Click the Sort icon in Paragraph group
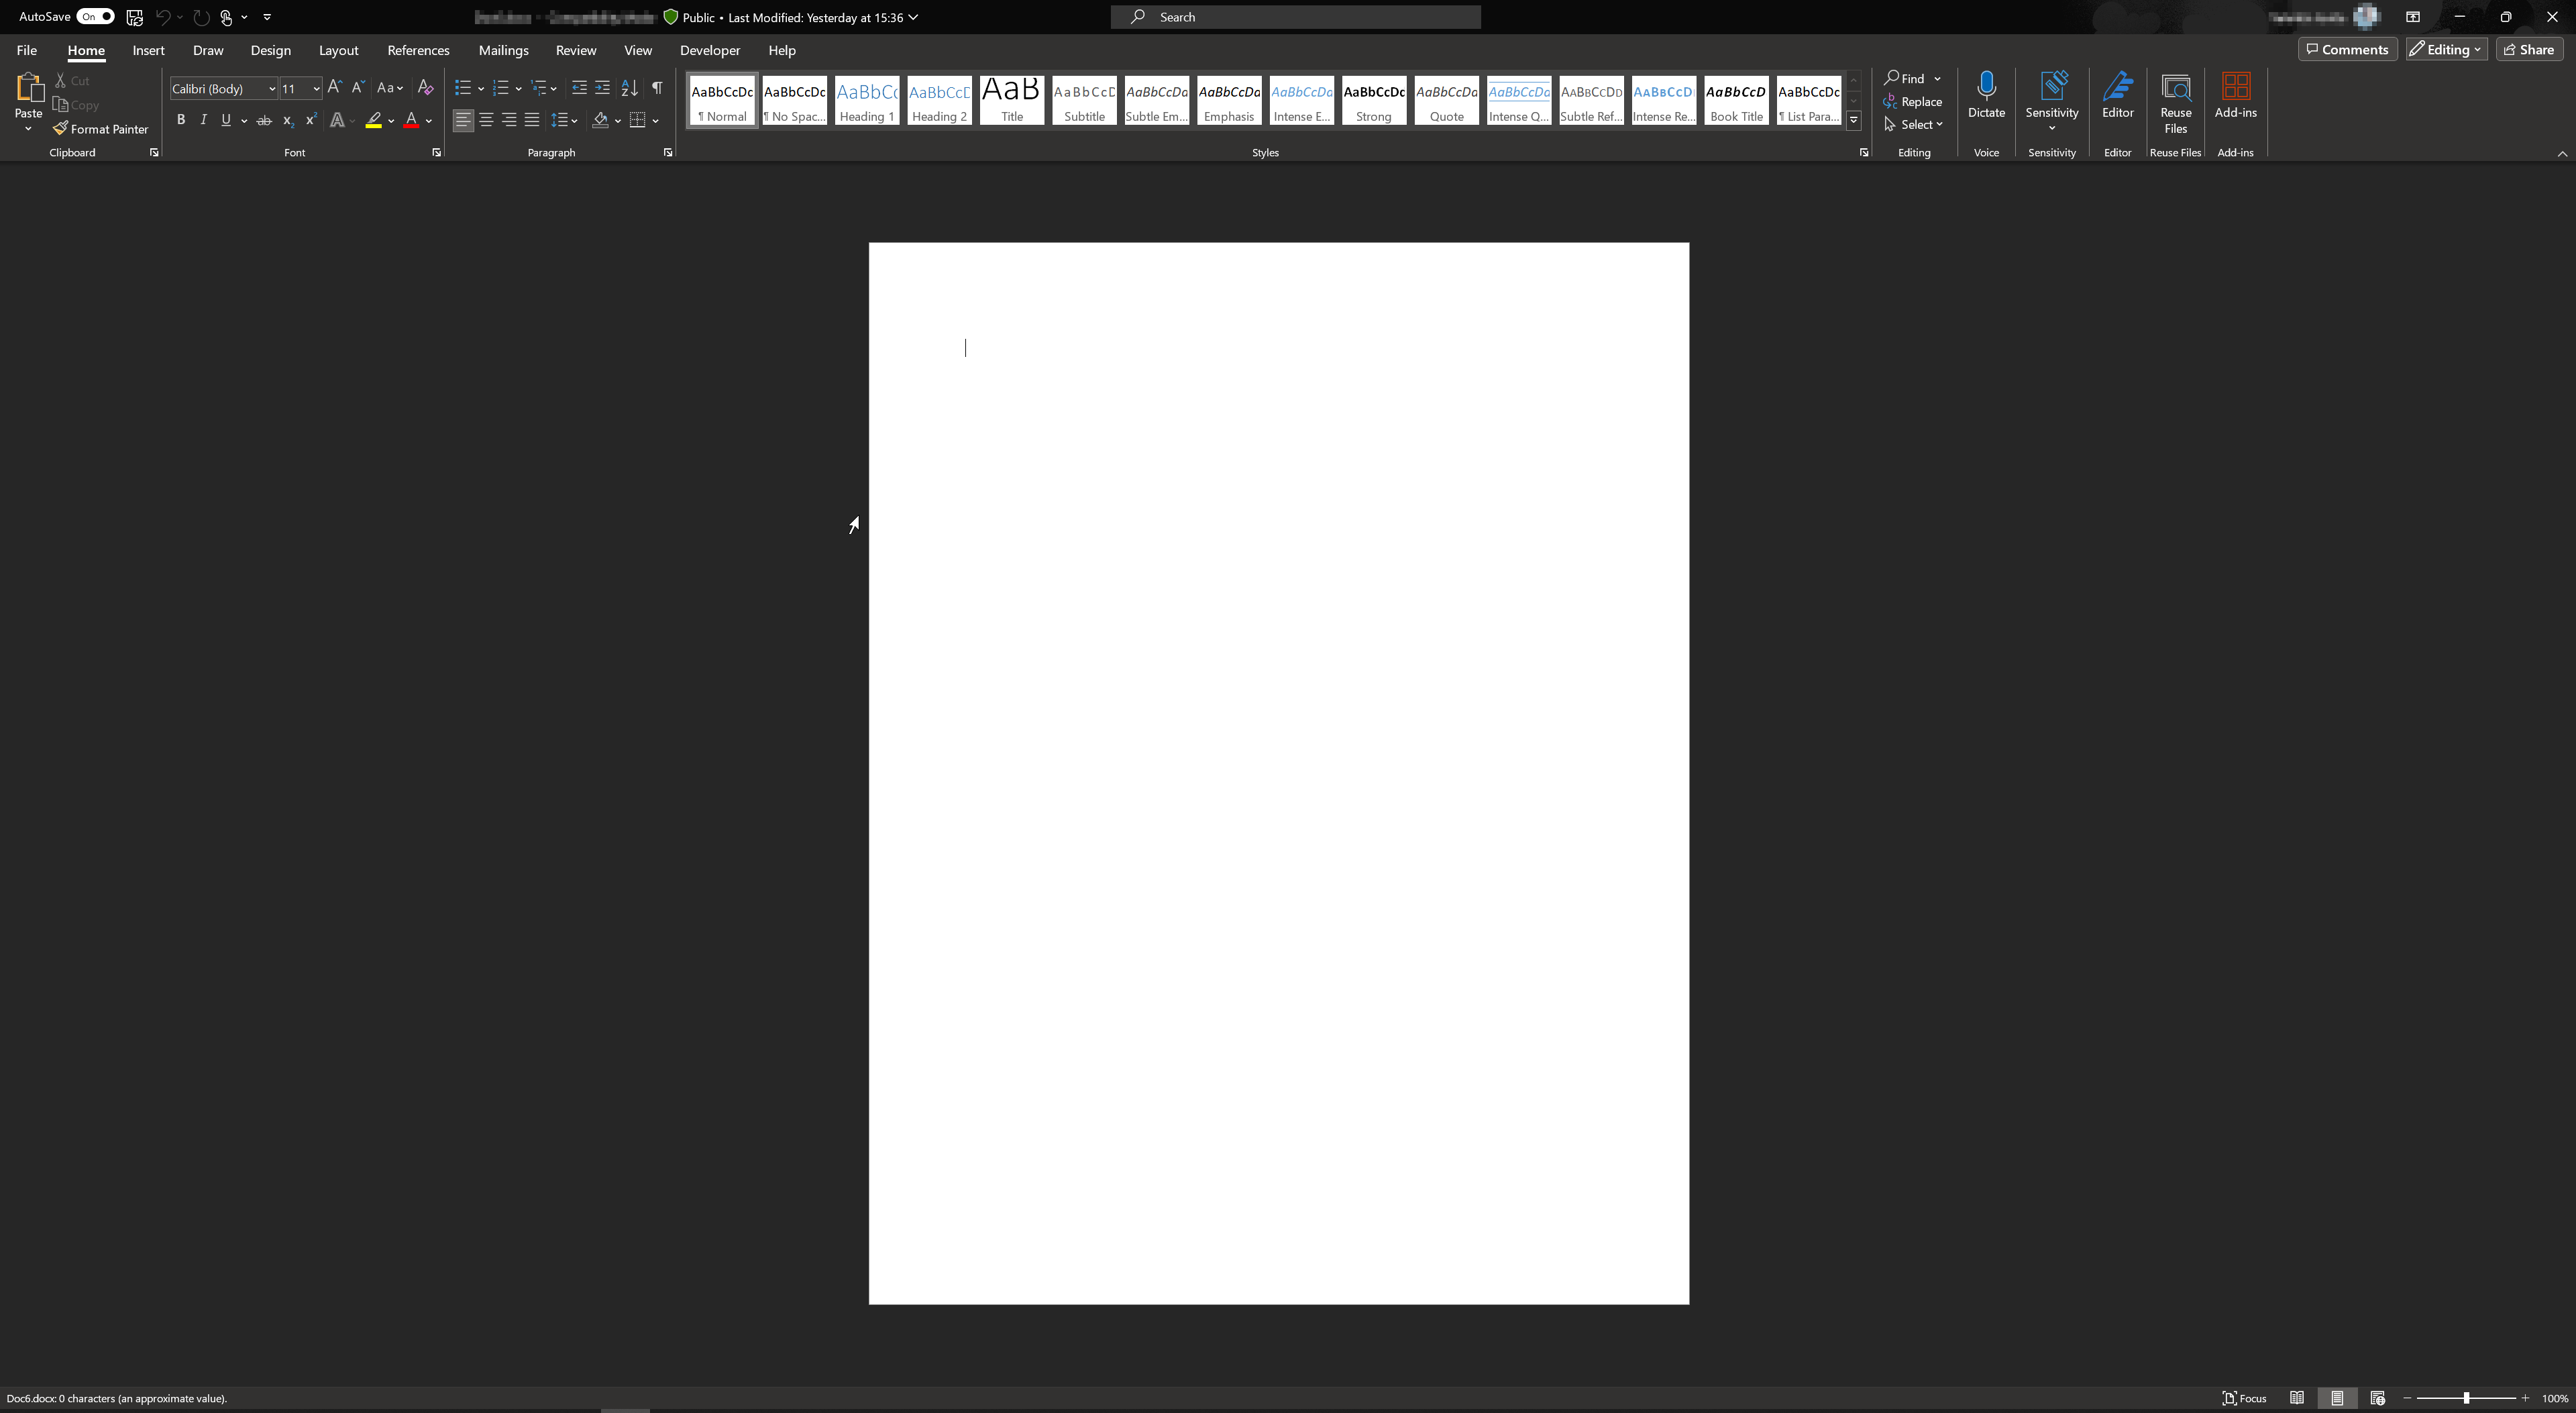This screenshot has height=1413, width=2576. pos(629,88)
